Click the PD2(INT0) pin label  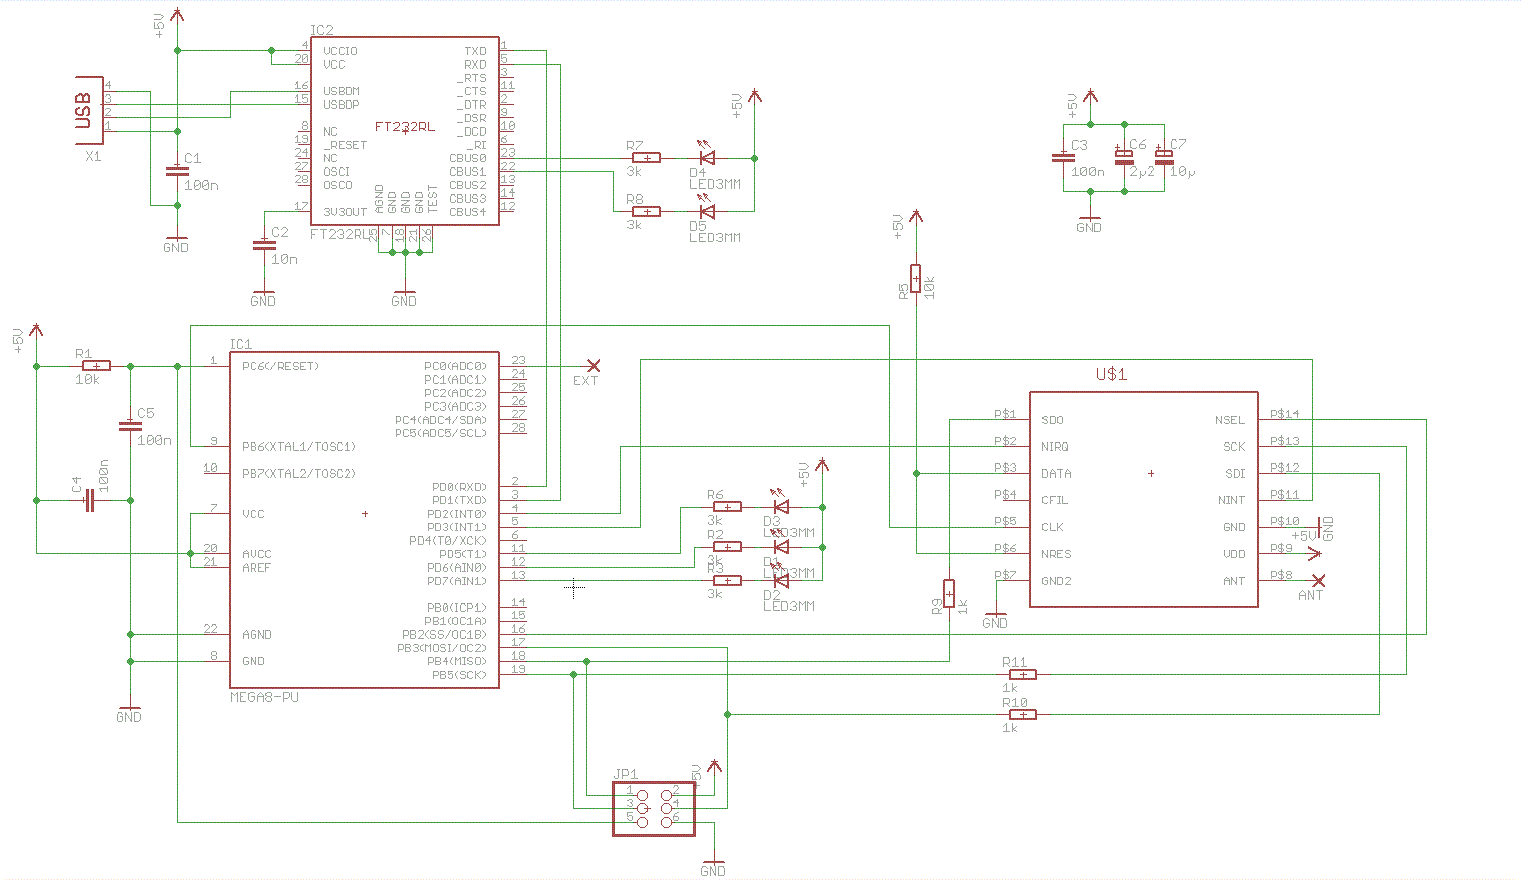(457, 514)
